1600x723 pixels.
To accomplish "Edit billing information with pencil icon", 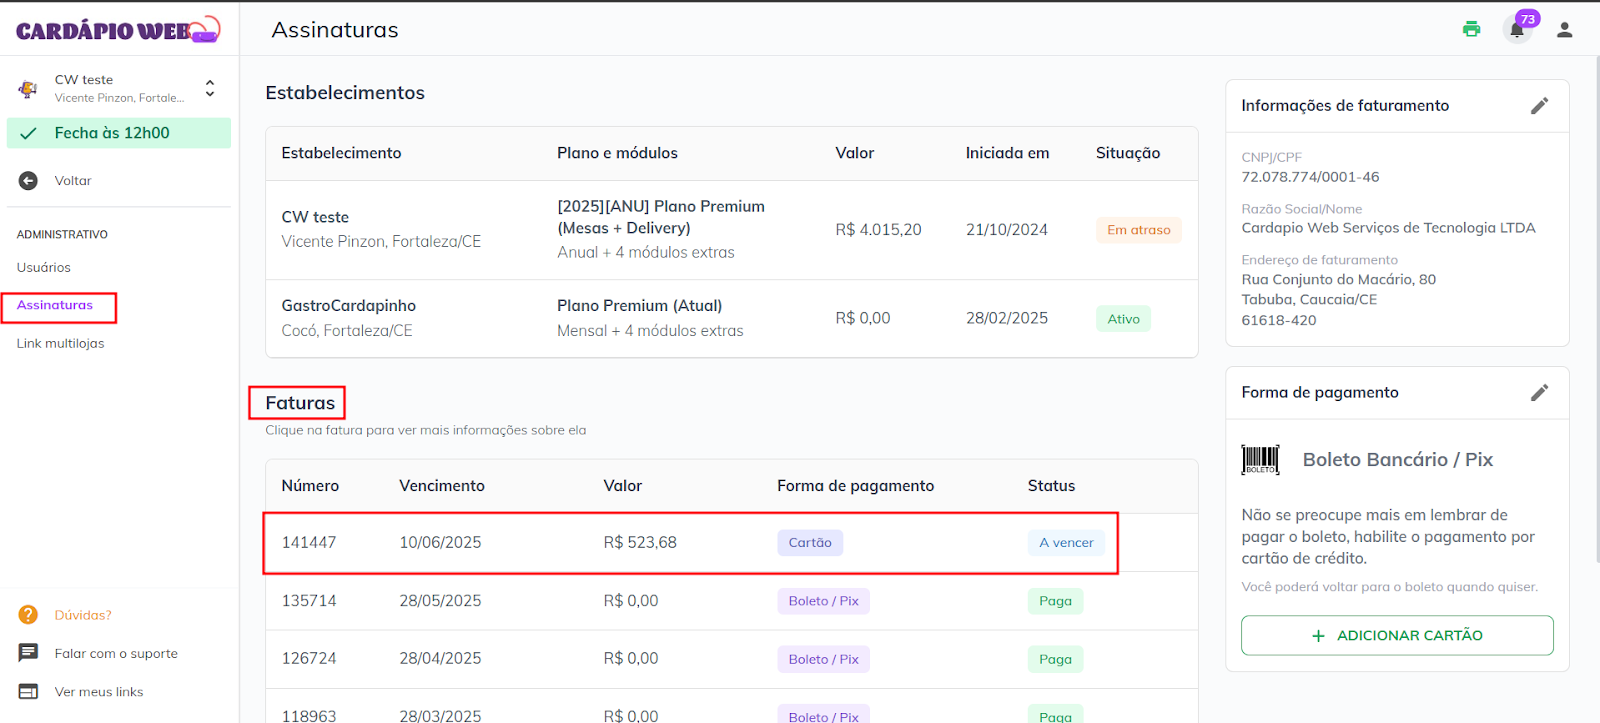I will click(x=1539, y=106).
